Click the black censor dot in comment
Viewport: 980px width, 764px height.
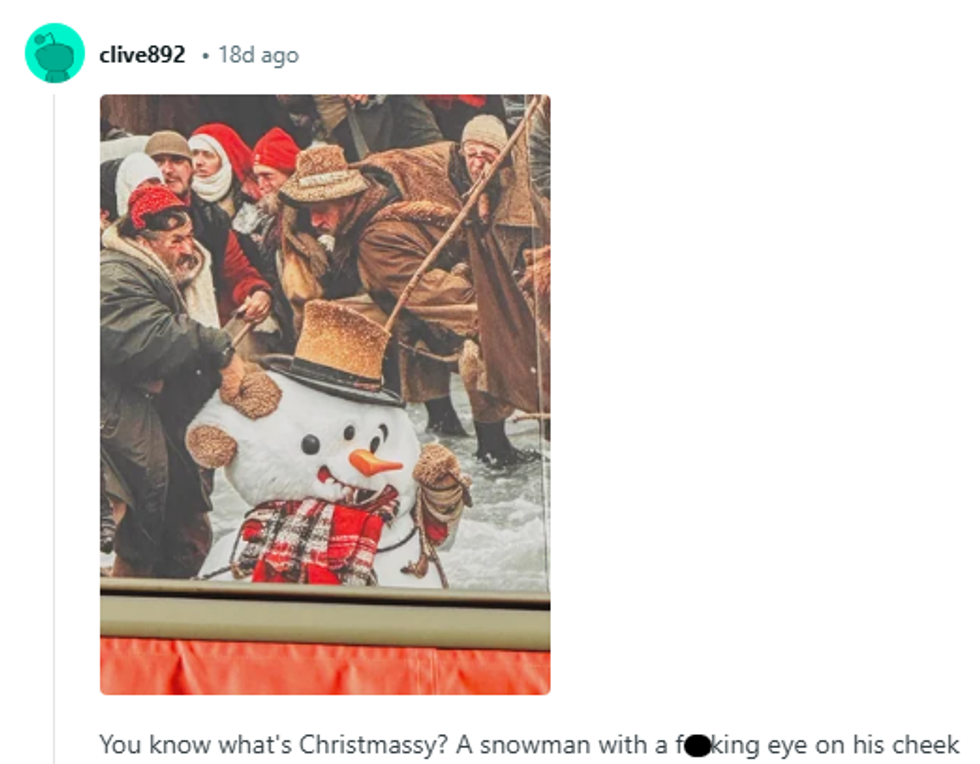point(698,745)
